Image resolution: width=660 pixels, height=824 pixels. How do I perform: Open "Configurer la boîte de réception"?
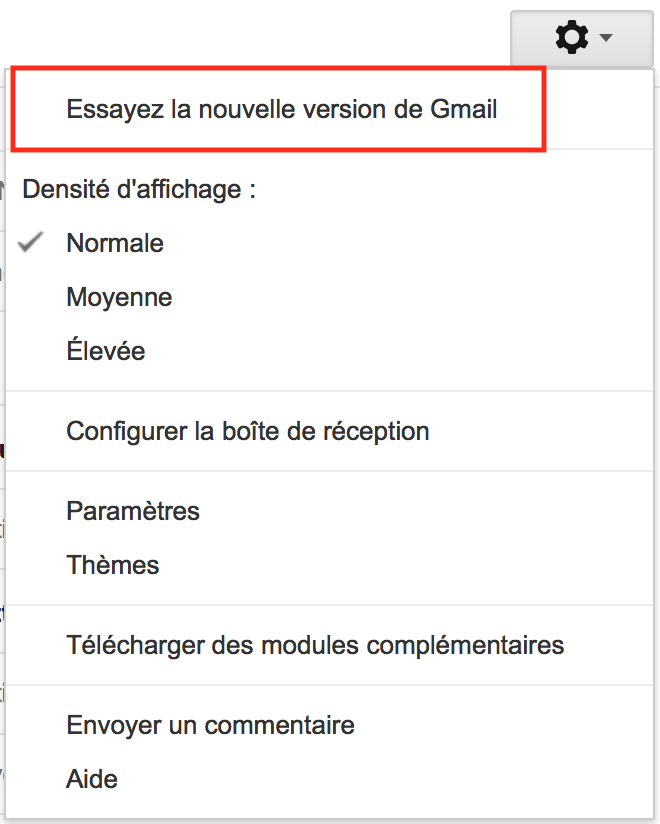pos(247,431)
